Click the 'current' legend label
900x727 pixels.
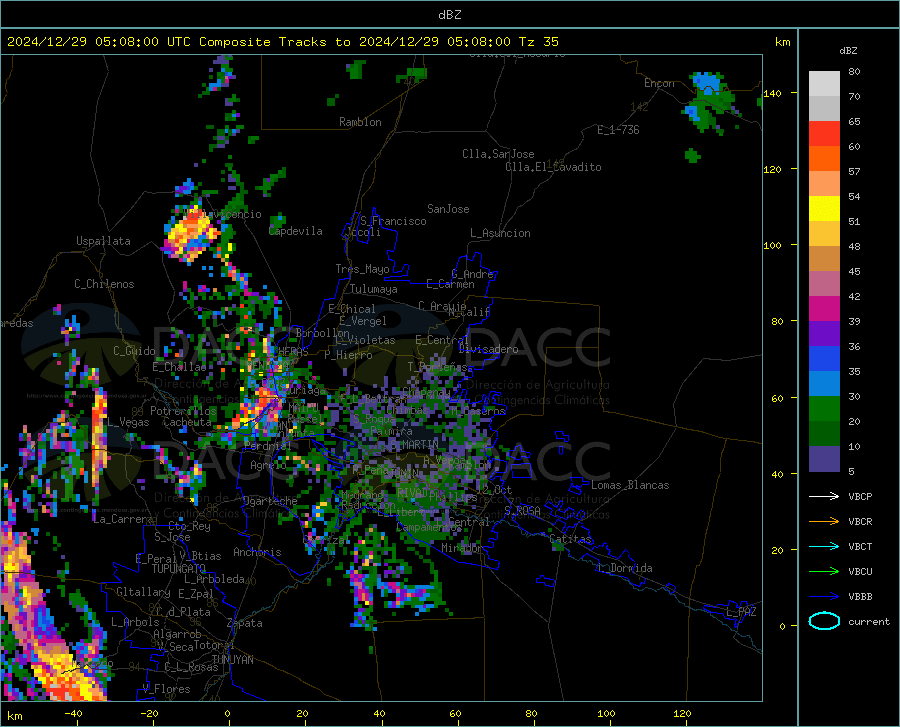(x=869, y=621)
